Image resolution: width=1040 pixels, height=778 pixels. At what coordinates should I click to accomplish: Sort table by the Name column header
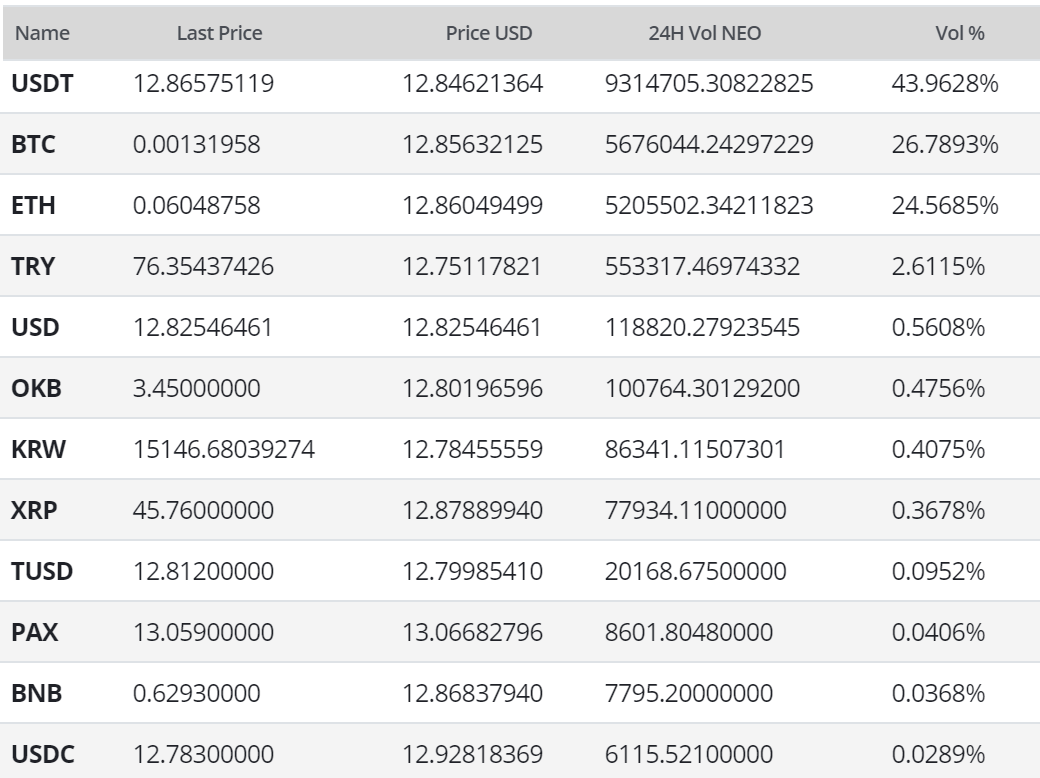(42, 33)
